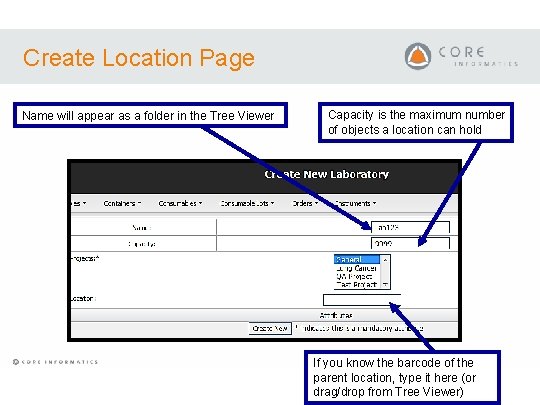Click the Create New Laboratory title

[326, 174]
